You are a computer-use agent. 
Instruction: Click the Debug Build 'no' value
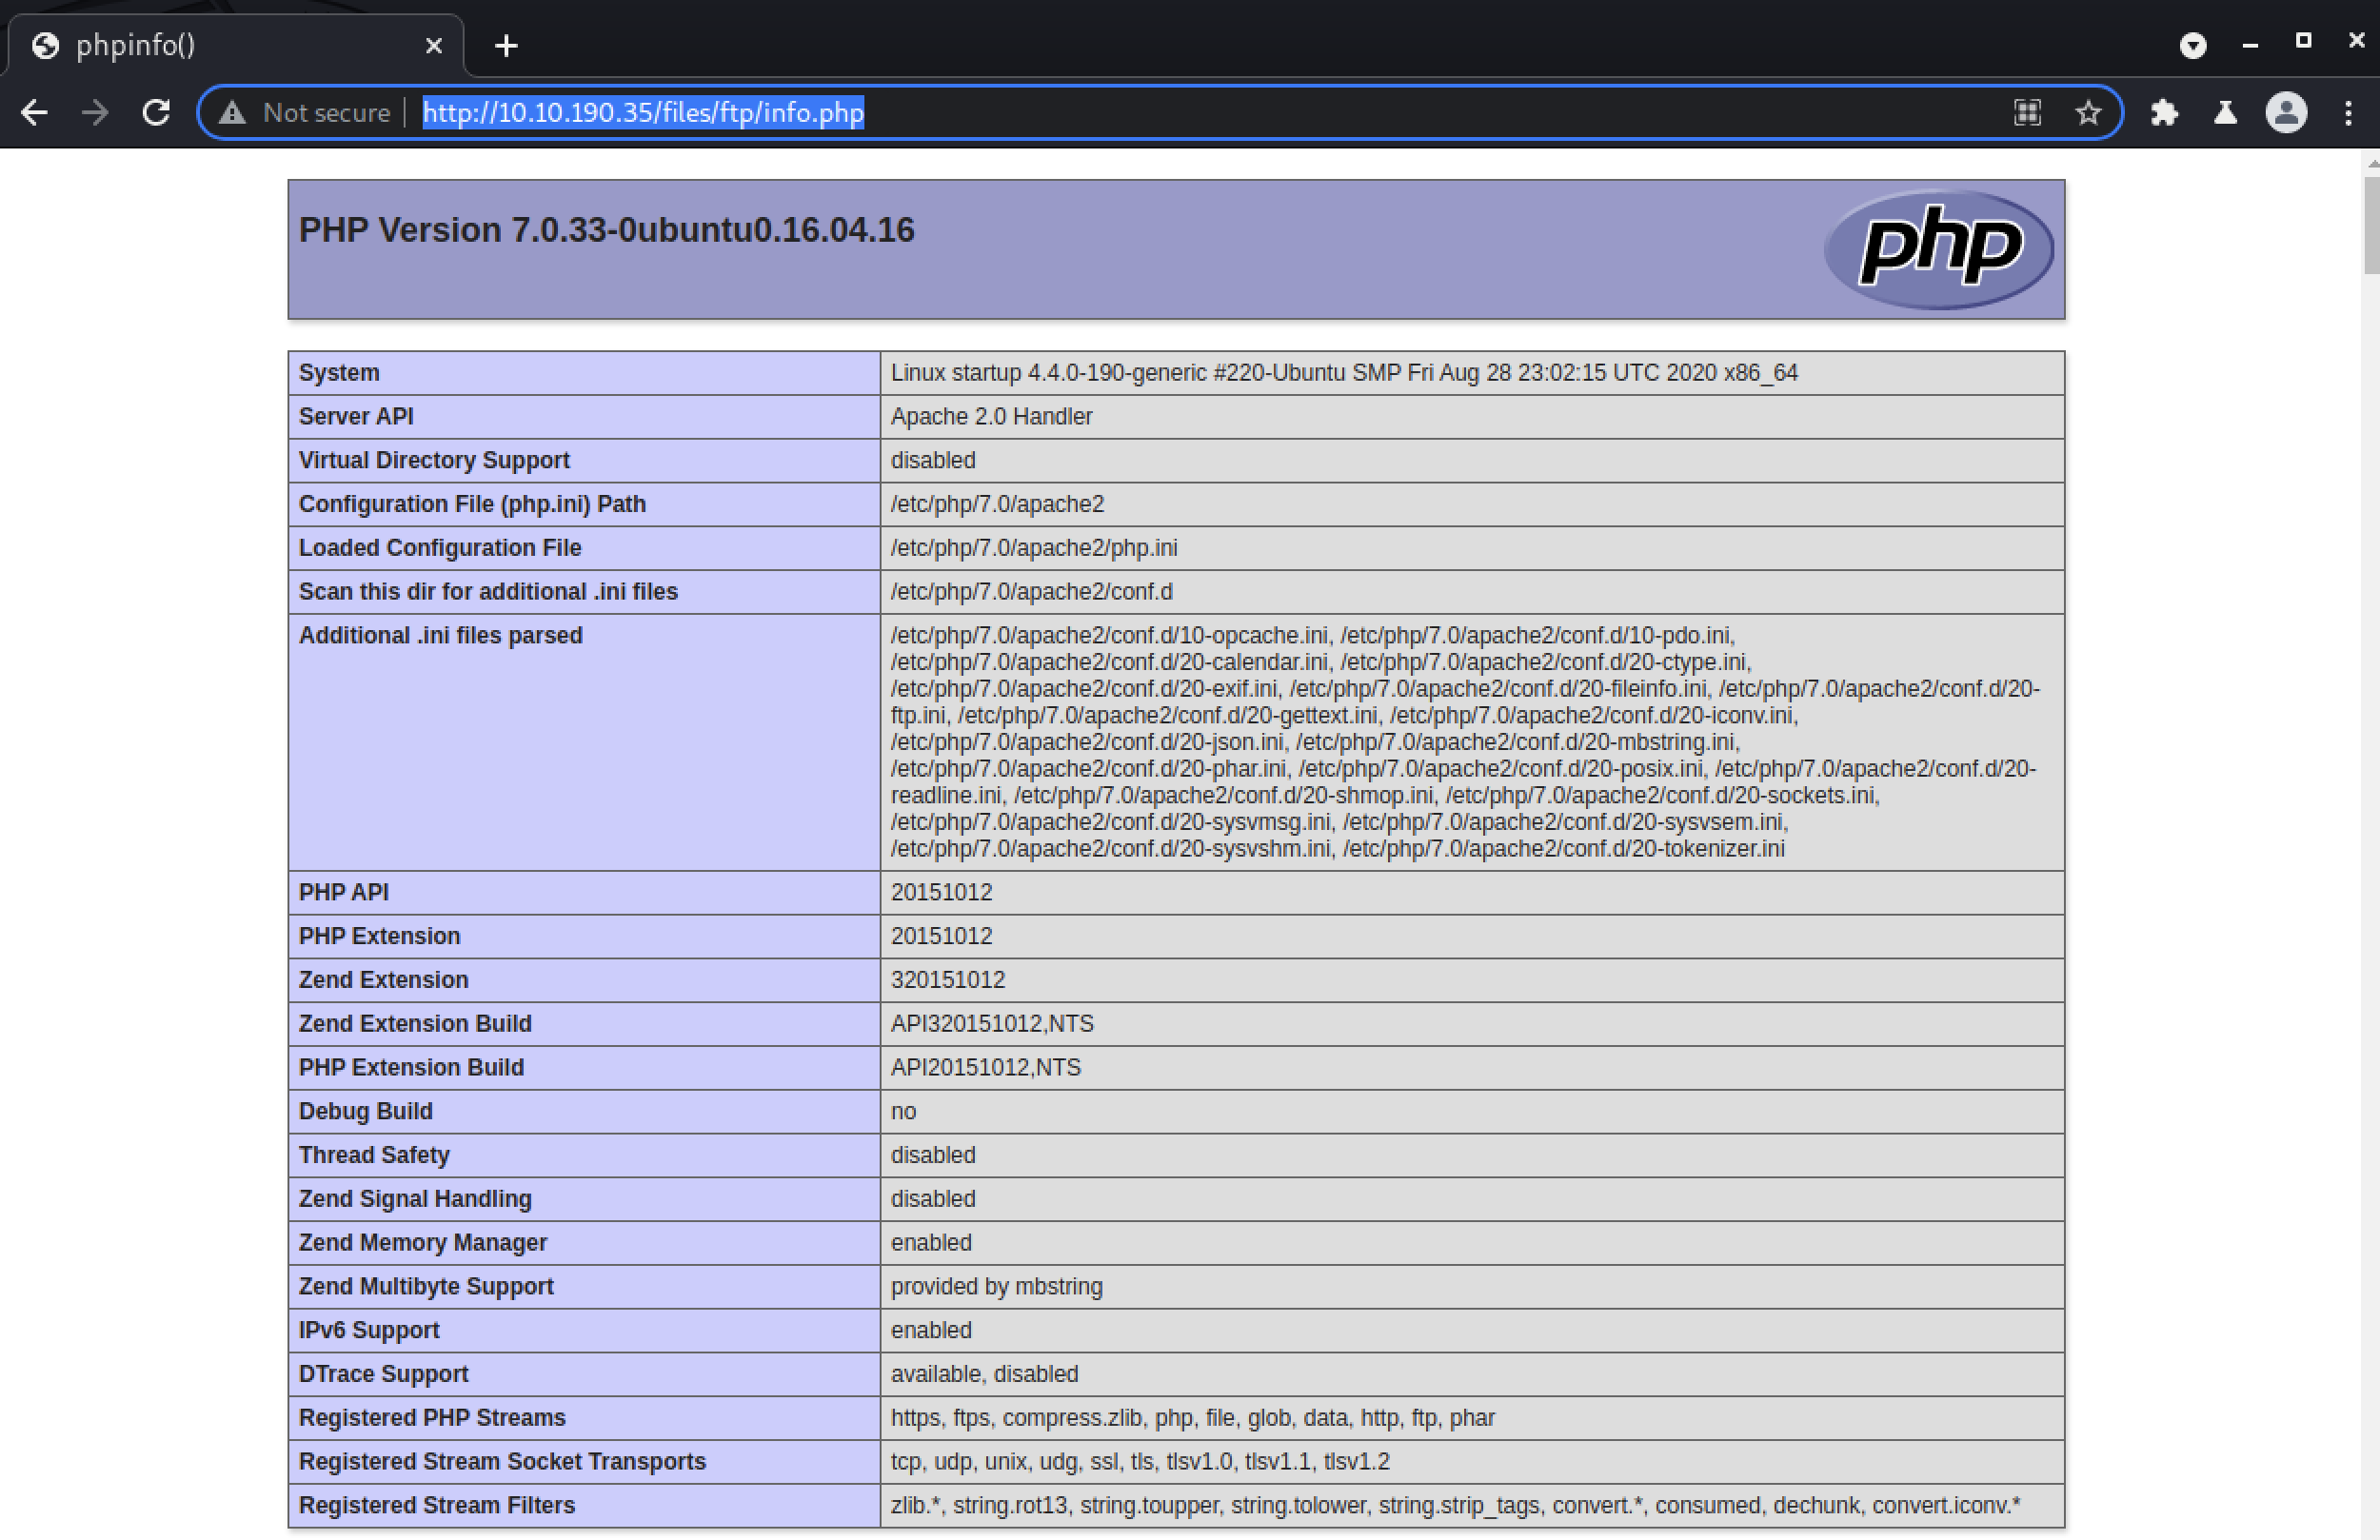[x=903, y=1114]
